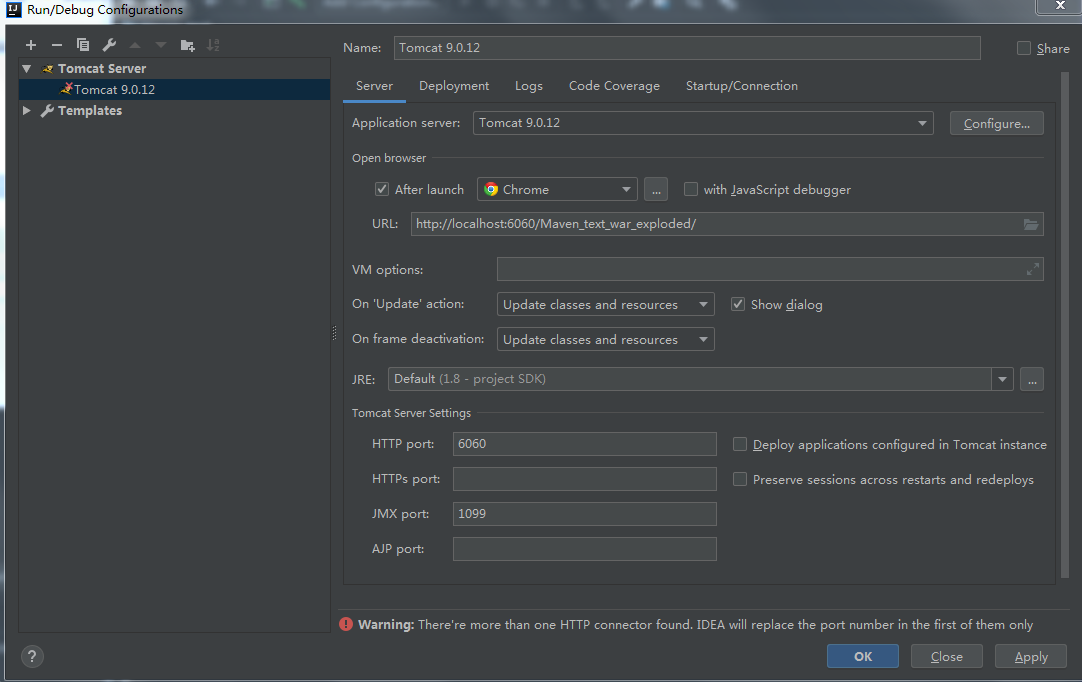Browse URL folder icon in URL field
Viewport: 1082px width, 682px height.
tap(1030, 224)
